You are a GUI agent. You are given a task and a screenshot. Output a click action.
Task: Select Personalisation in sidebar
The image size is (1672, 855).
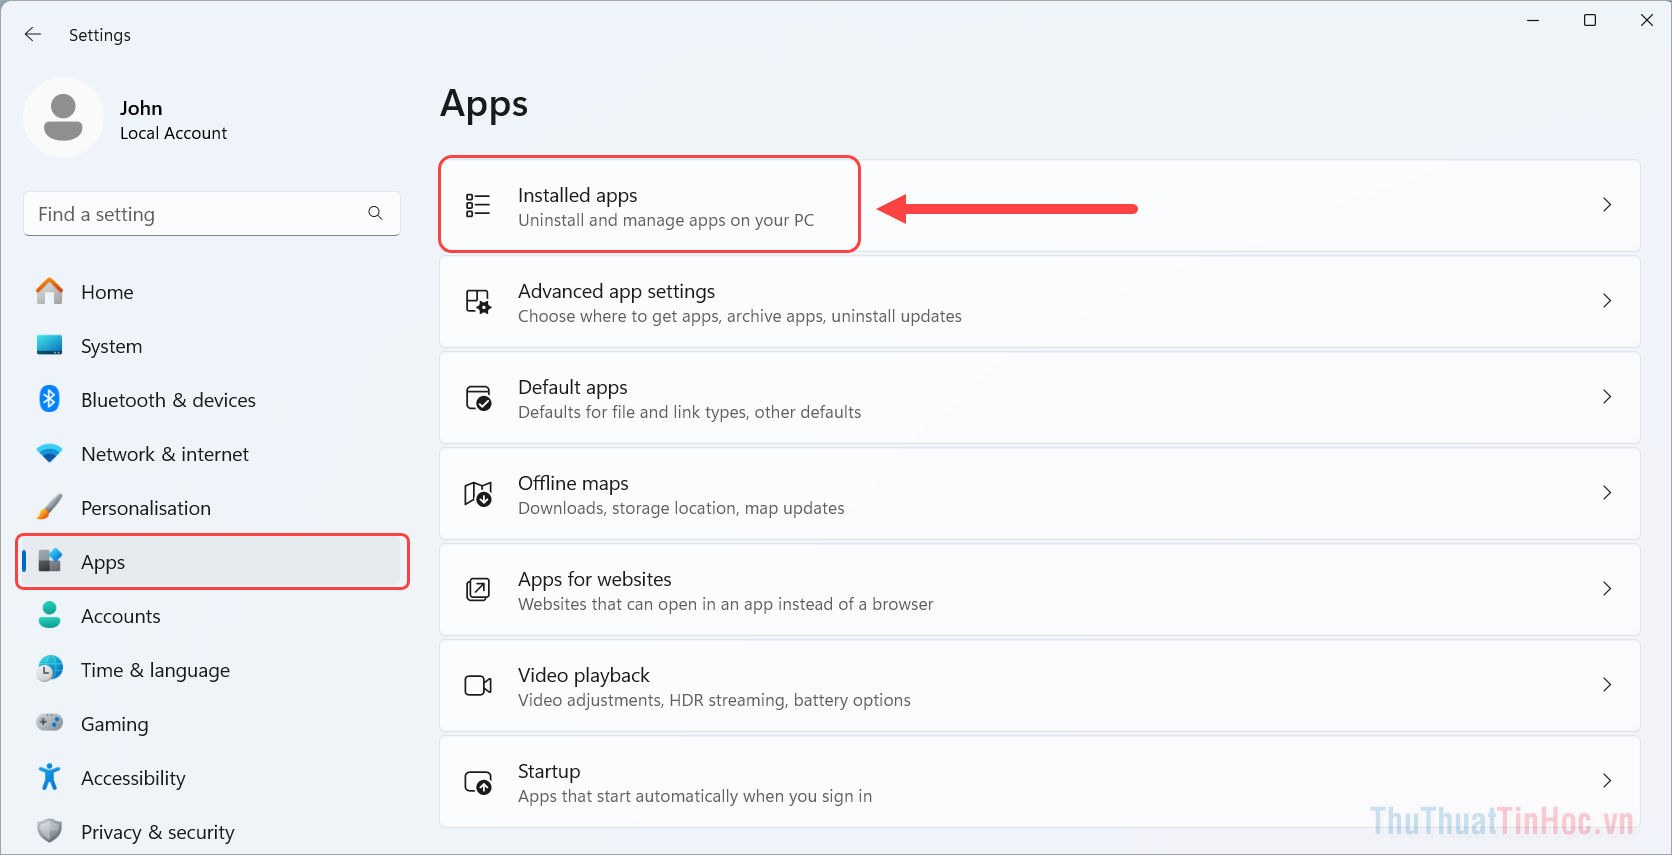212,508
